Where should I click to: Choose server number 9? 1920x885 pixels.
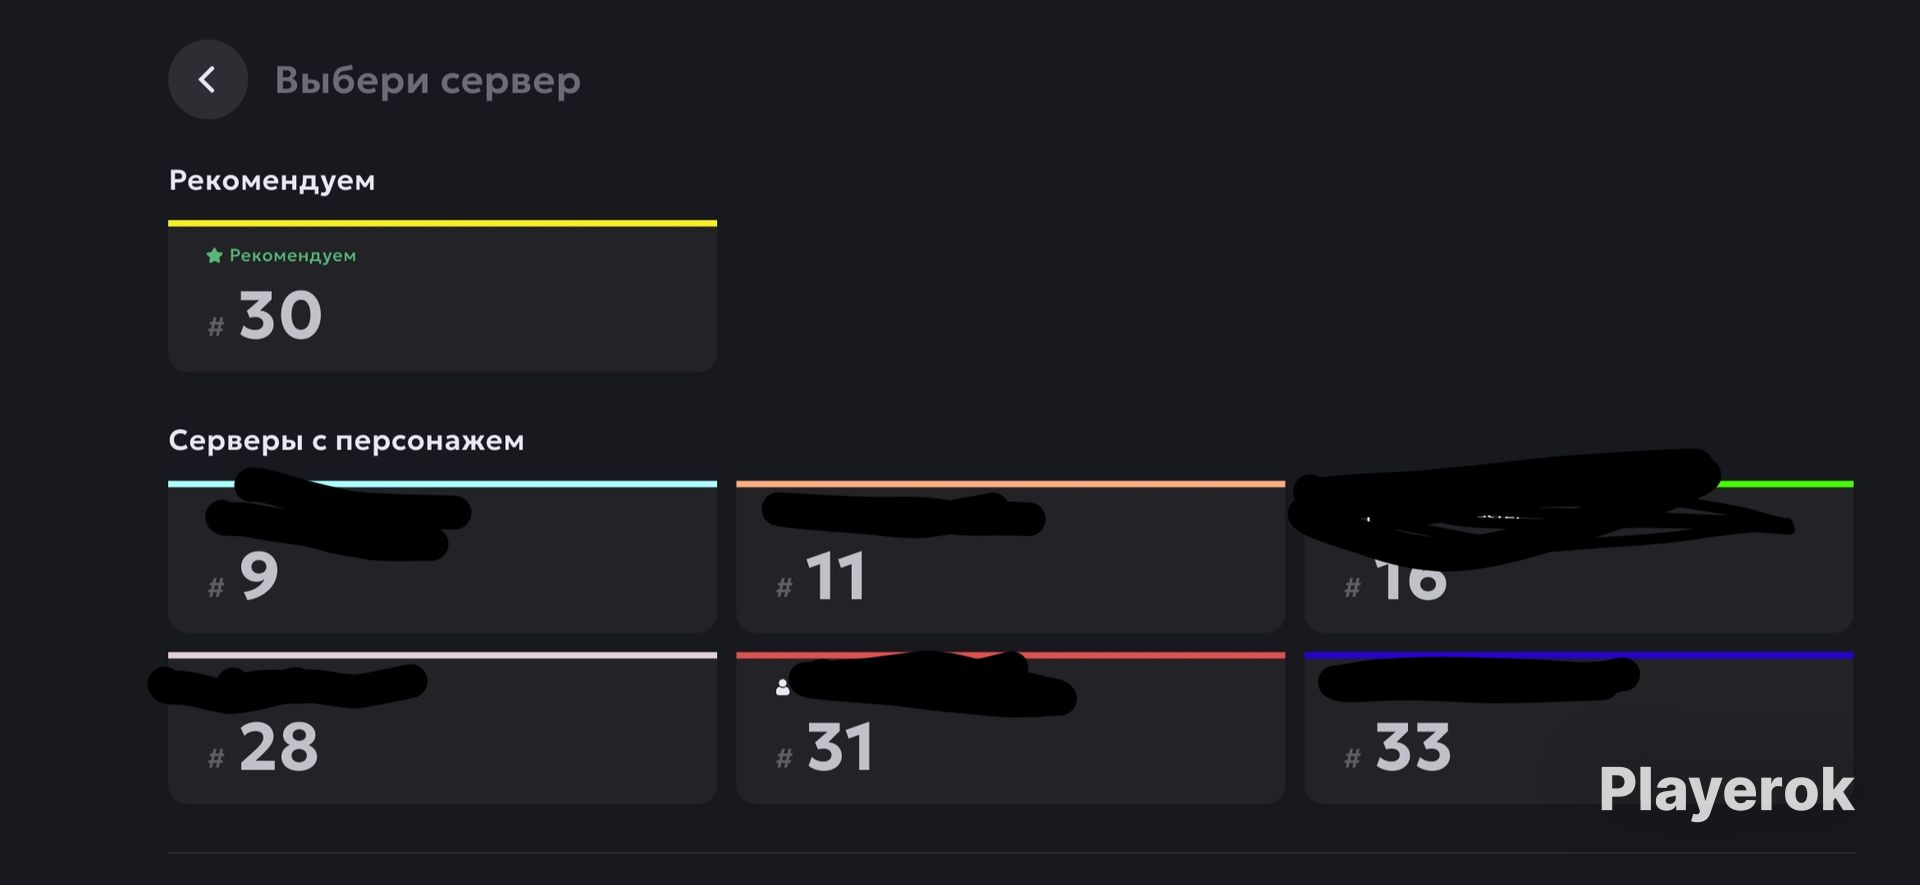pos(442,556)
